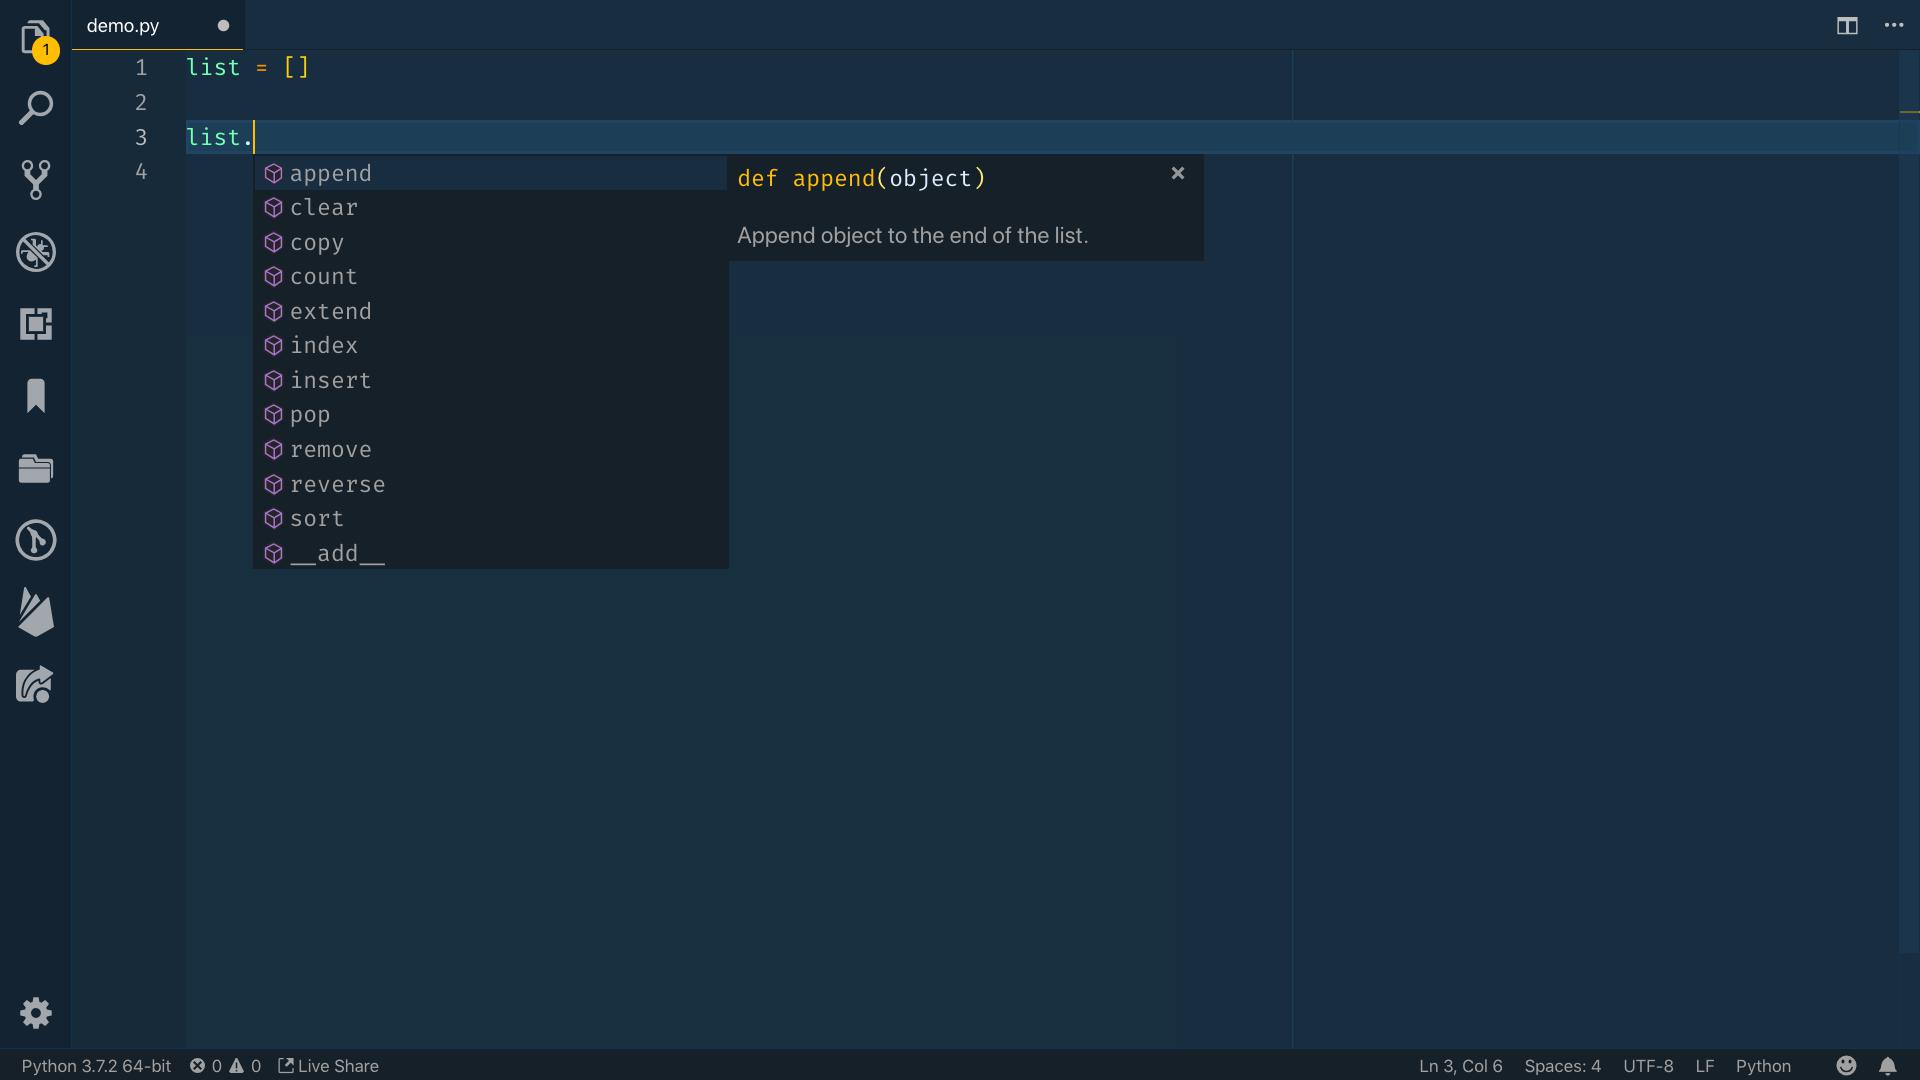Toggle the Split Editor button
The image size is (1920, 1080).
1847,24
